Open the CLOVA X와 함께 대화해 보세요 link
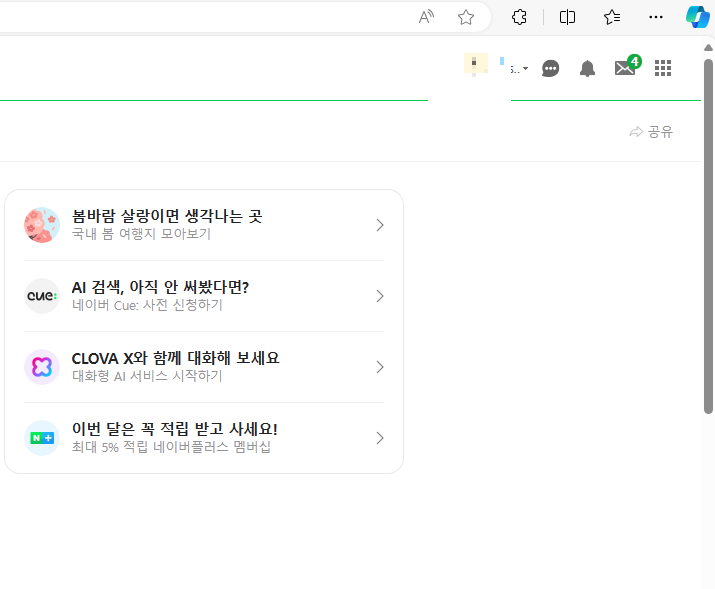 176,358
